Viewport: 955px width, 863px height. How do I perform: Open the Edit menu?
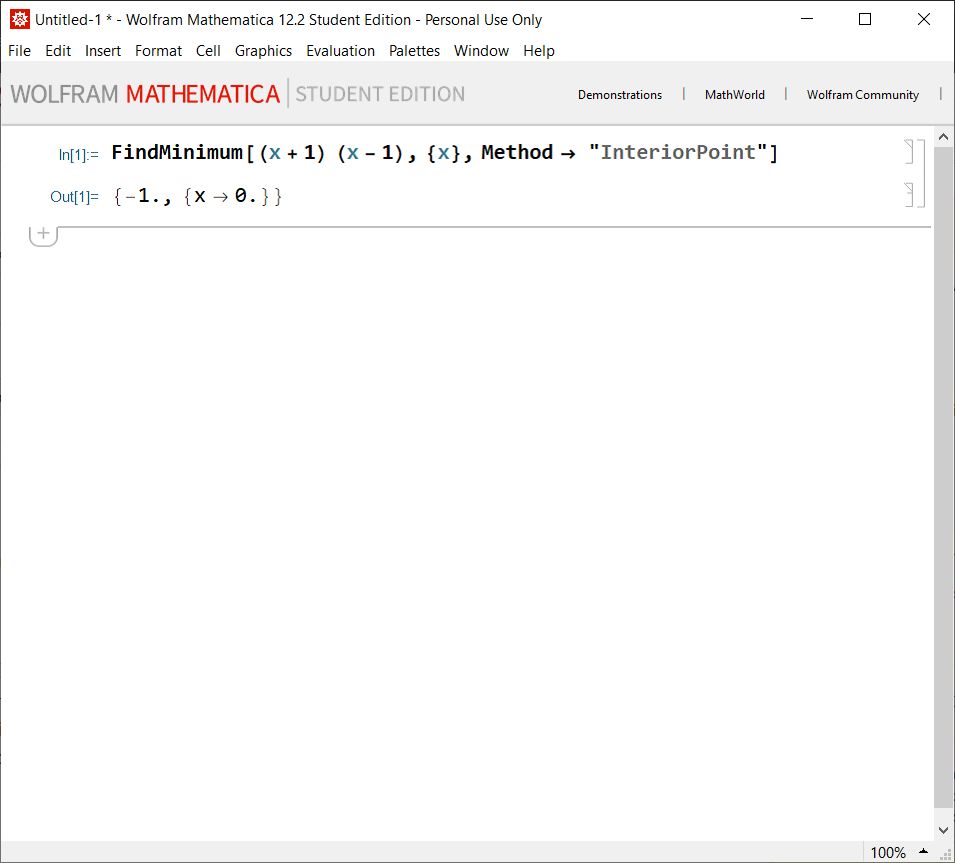point(58,51)
